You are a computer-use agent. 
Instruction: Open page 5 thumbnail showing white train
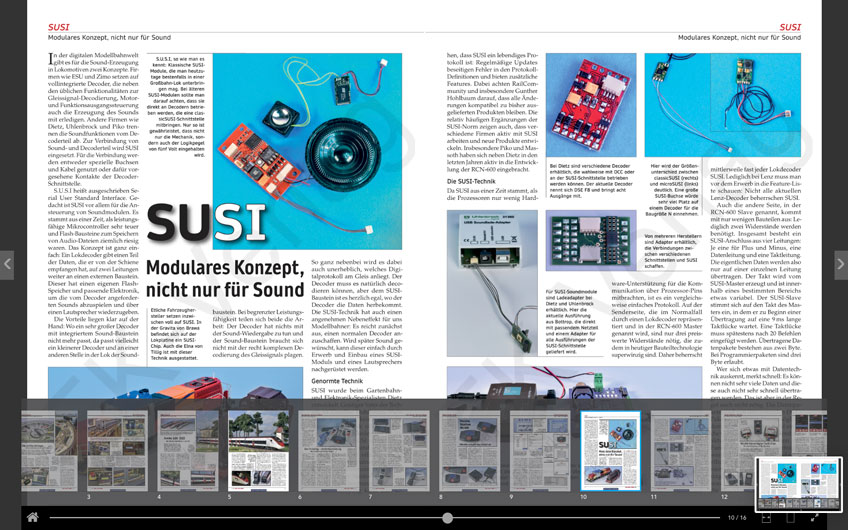tap(259, 450)
